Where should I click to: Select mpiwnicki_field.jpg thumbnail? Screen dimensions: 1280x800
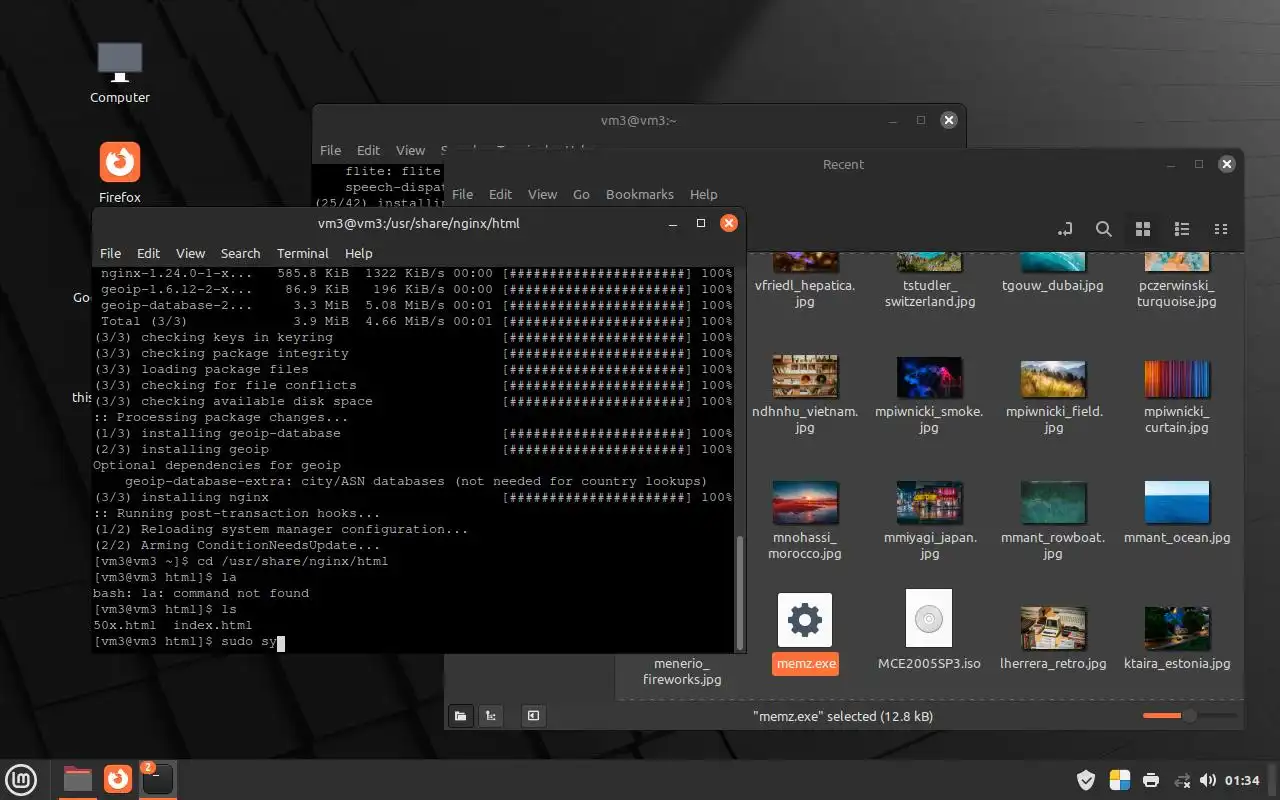tap(1053, 378)
